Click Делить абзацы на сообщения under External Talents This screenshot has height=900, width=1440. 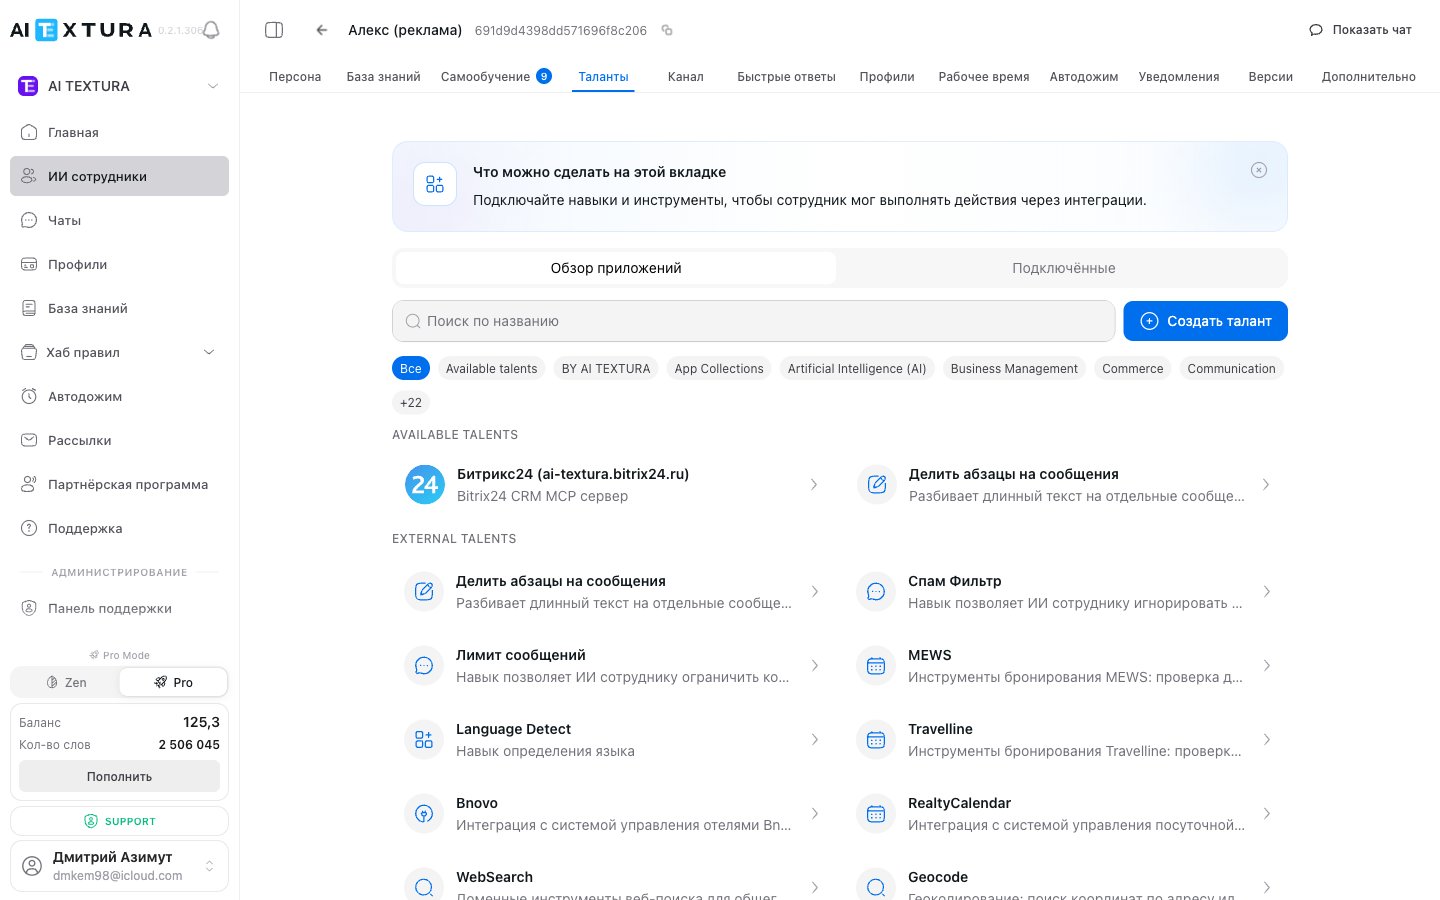tap(612, 592)
